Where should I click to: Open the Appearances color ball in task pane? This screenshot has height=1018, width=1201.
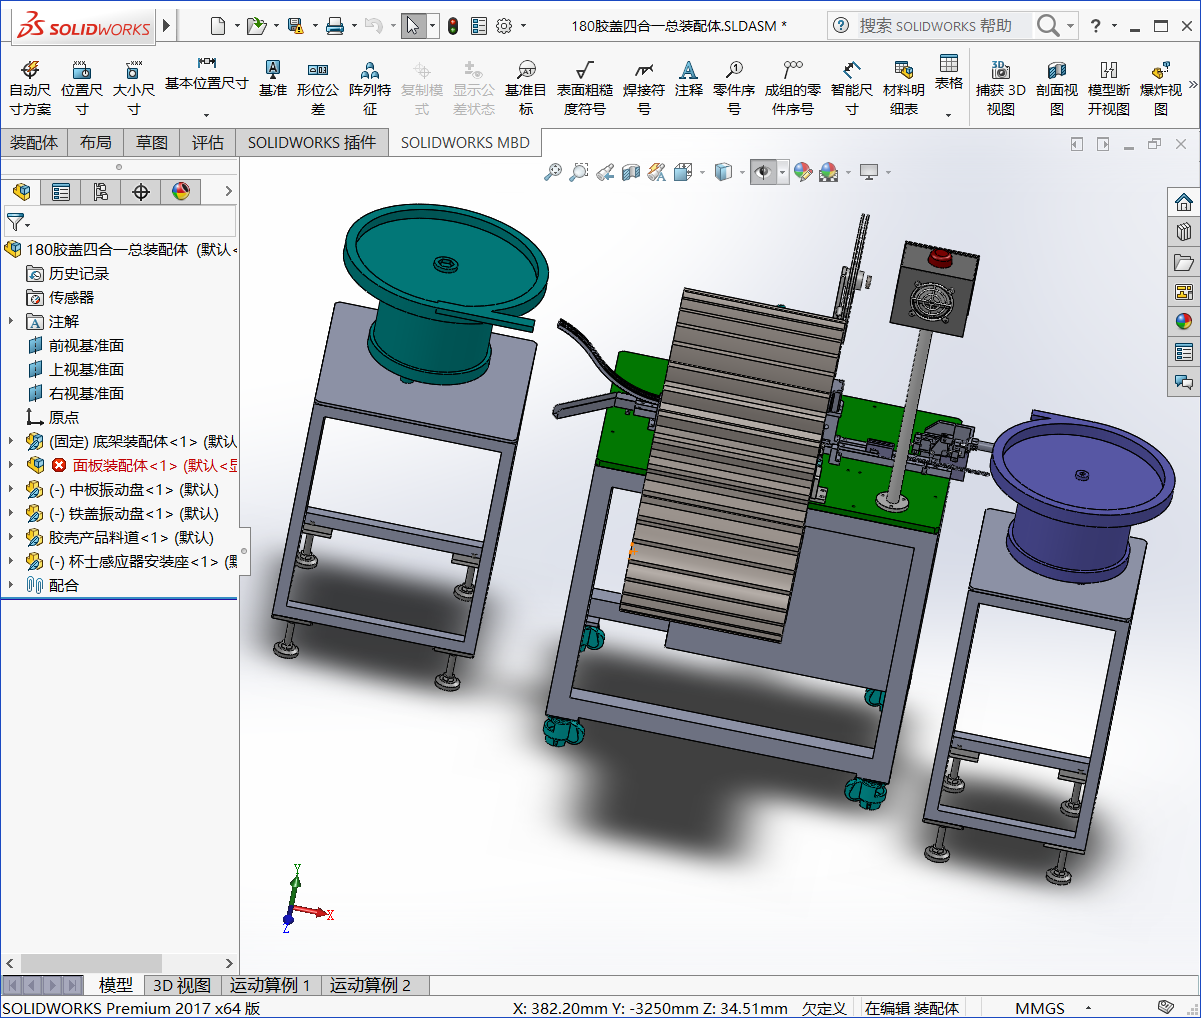(1184, 322)
